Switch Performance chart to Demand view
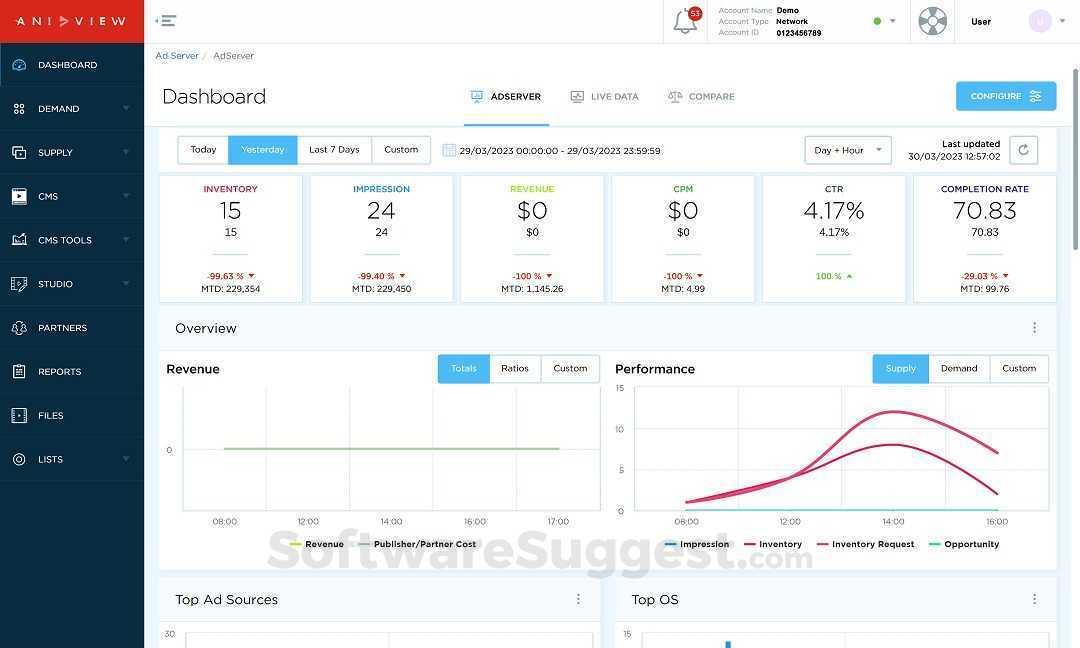 tap(959, 368)
